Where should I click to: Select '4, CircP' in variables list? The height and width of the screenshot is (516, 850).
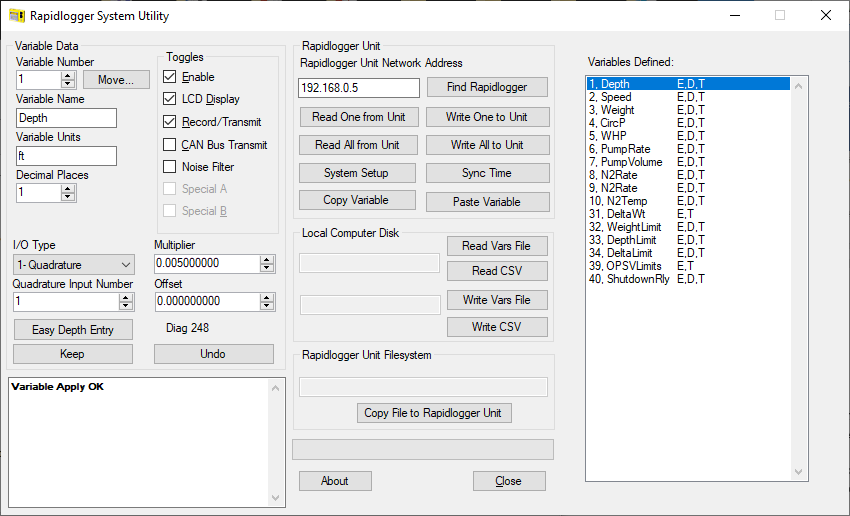688,123
